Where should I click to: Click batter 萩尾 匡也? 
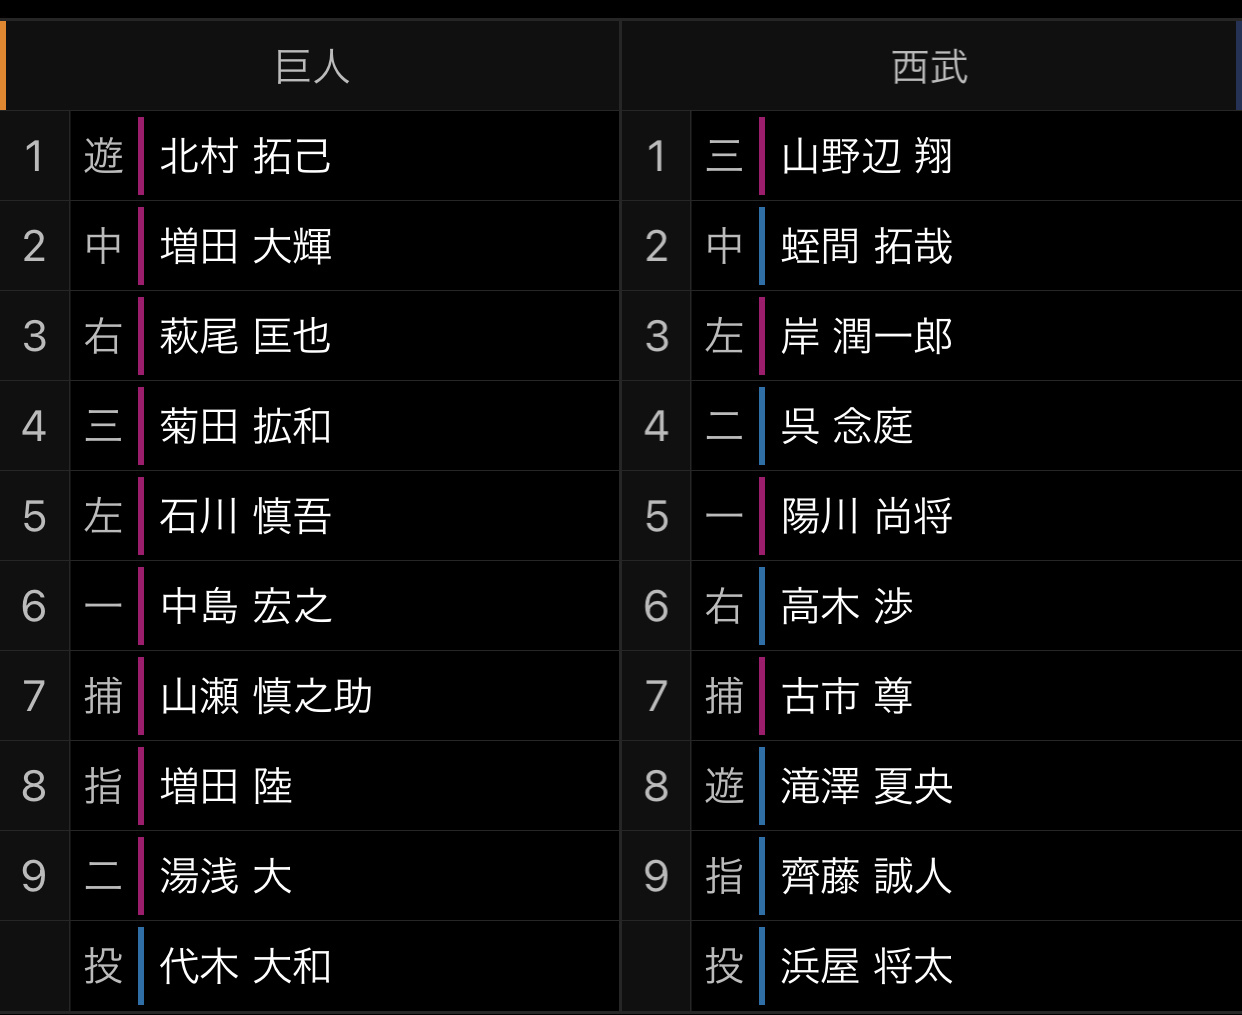[x=246, y=336]
